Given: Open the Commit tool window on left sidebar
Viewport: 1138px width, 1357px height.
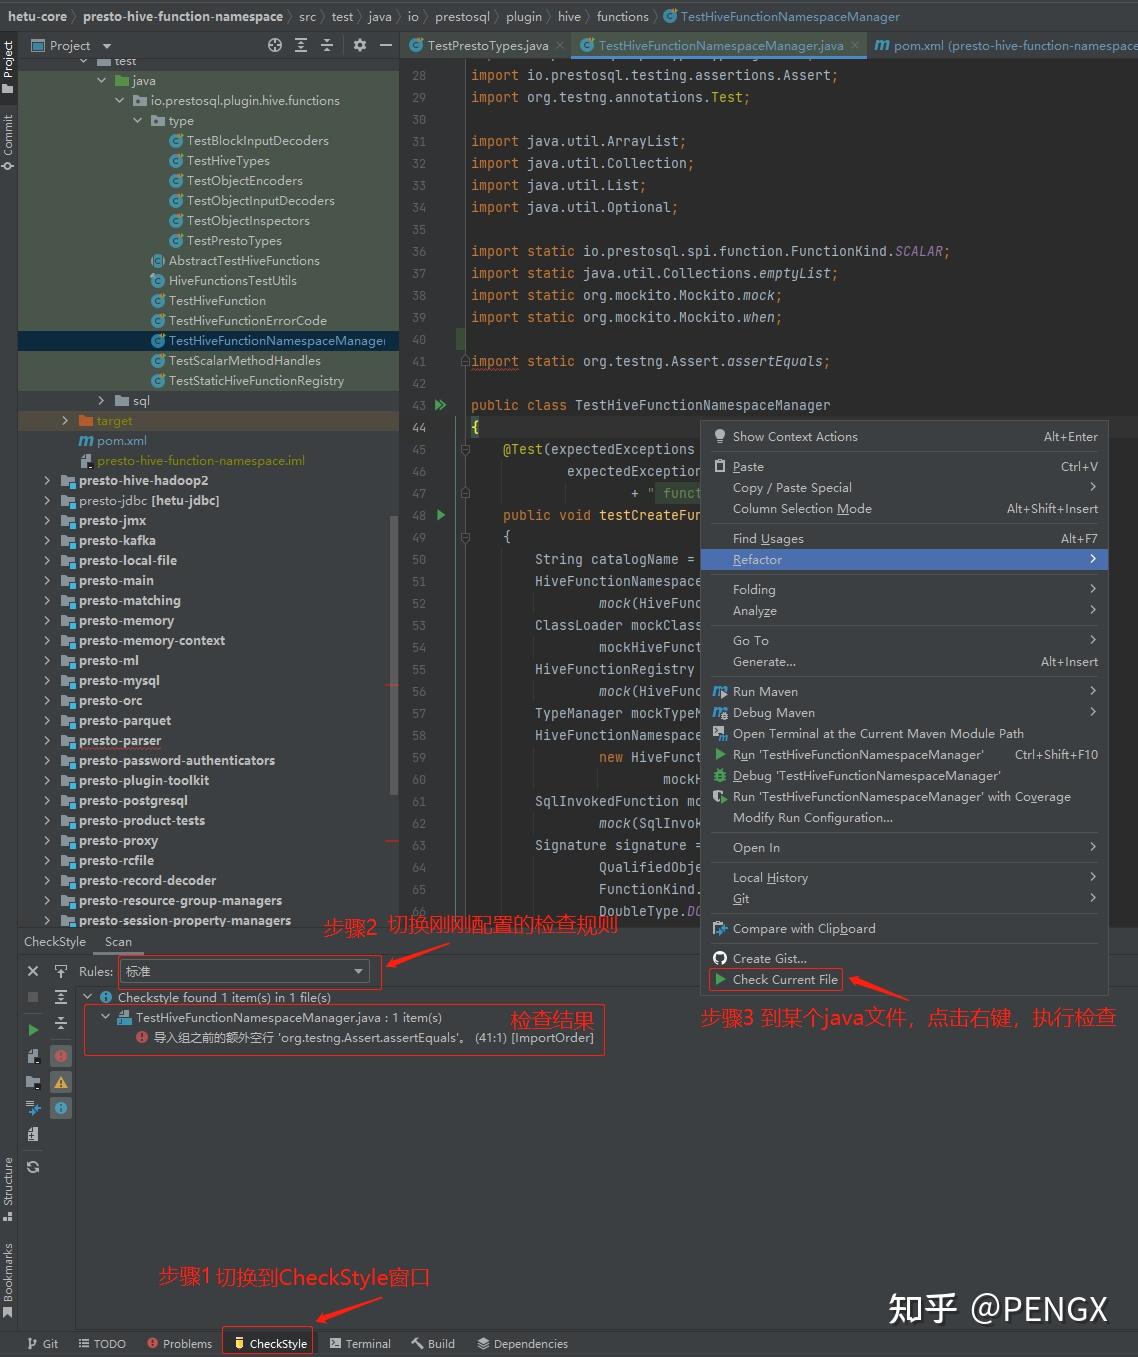Looking at the screenshot, I should (x=8, y=141).
